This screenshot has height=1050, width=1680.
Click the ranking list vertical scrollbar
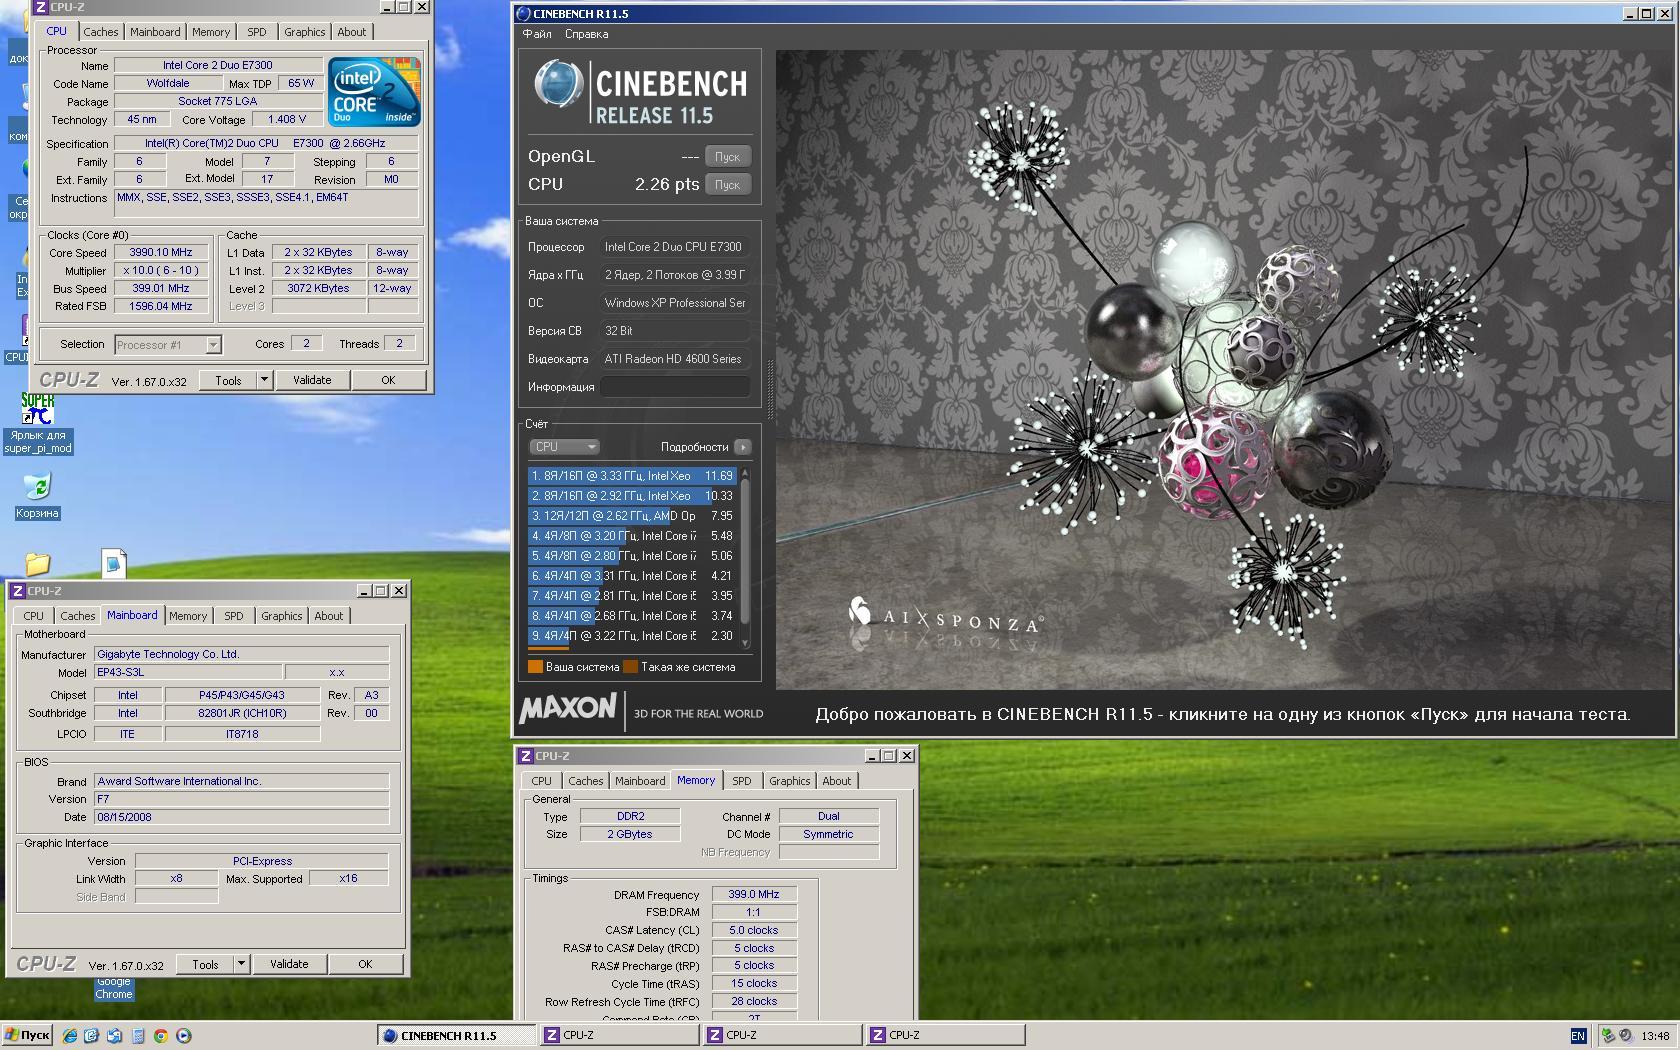pyautogui.click(x=744, y=558)
